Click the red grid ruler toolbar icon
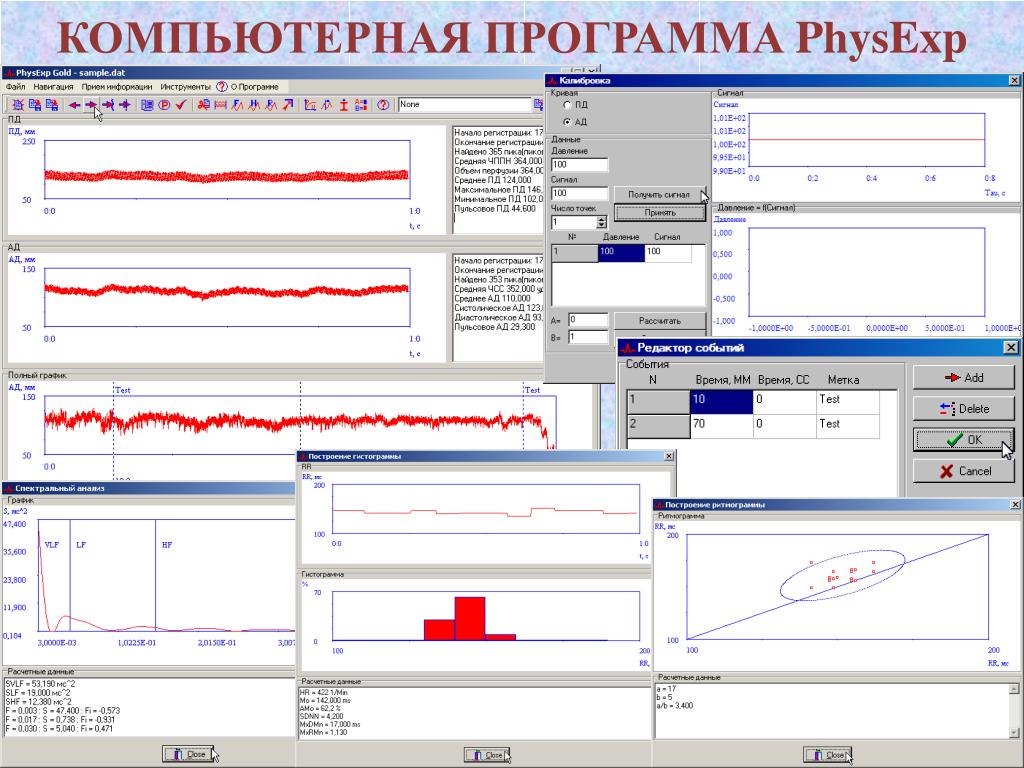1024x768 pixels. 220,104
